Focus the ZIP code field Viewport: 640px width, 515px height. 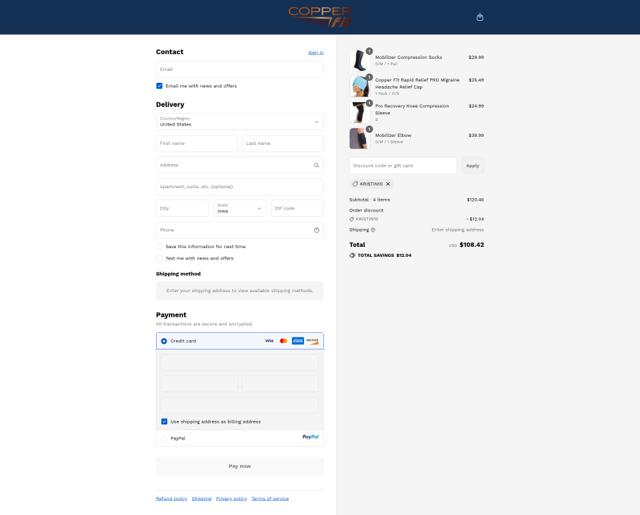point(297,209)
